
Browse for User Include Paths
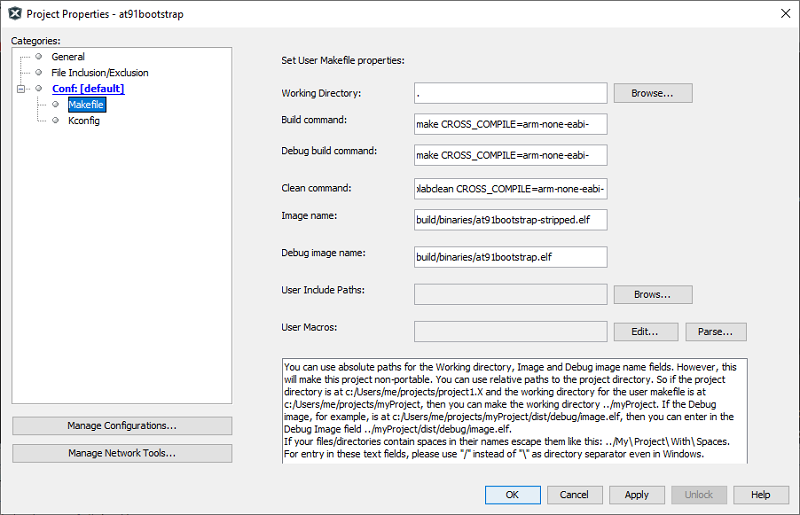click(x=652, y=294)
